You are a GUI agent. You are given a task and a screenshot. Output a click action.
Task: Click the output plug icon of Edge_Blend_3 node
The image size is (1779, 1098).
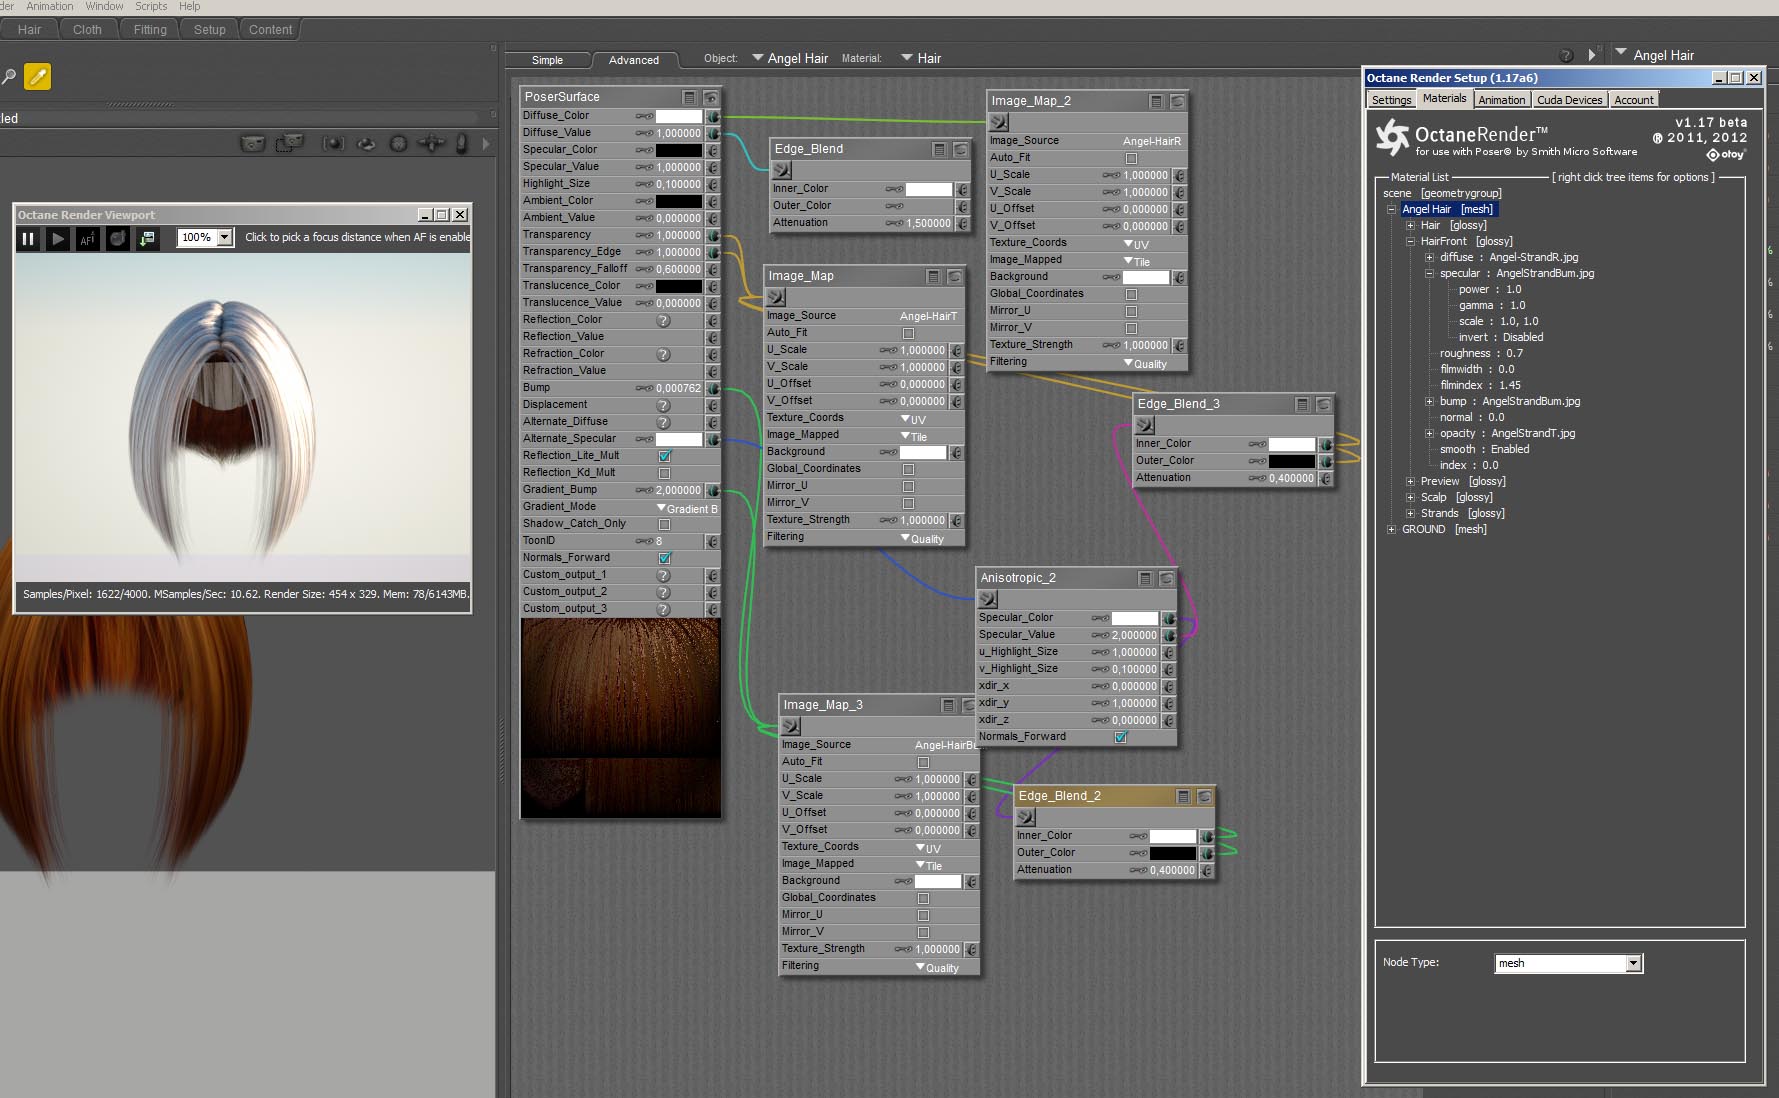1145,425
